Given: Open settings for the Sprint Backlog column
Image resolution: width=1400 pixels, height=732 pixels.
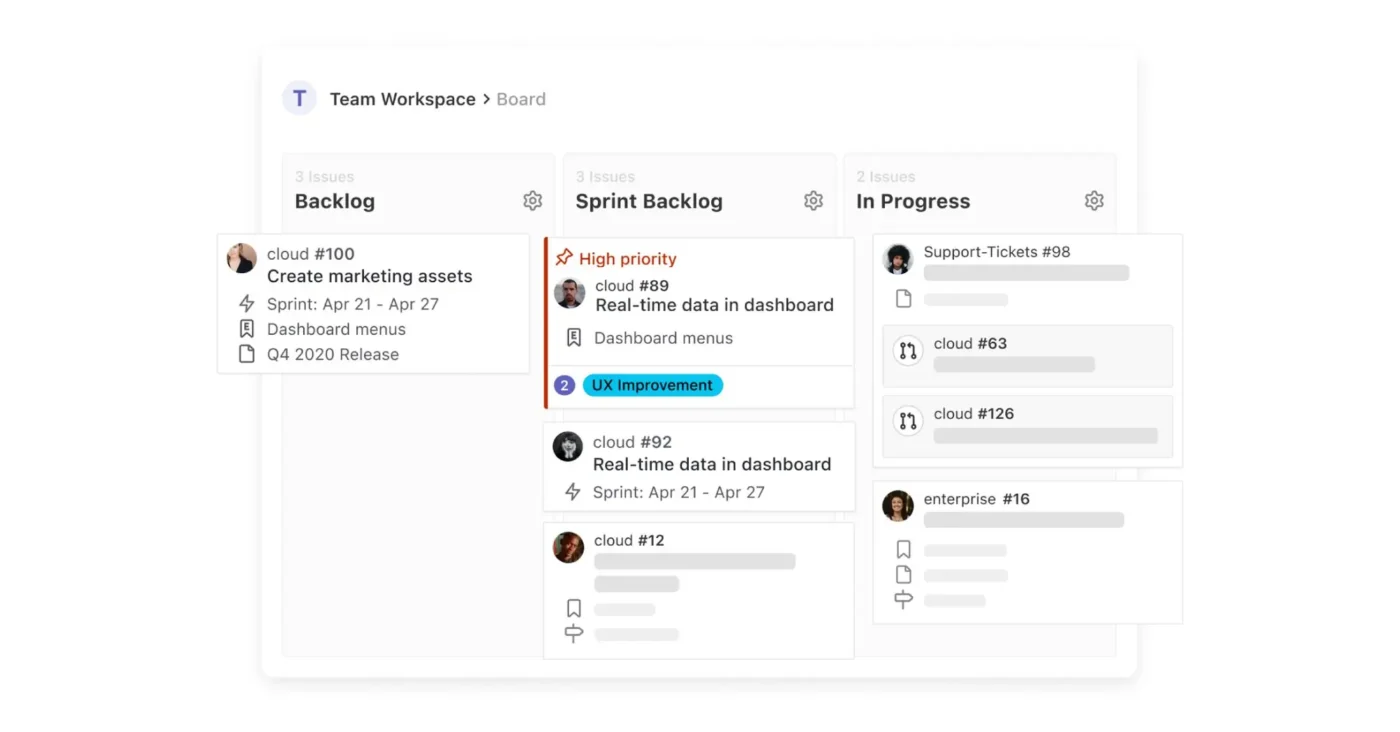Looking at the screenshot, I should [813, 200].
